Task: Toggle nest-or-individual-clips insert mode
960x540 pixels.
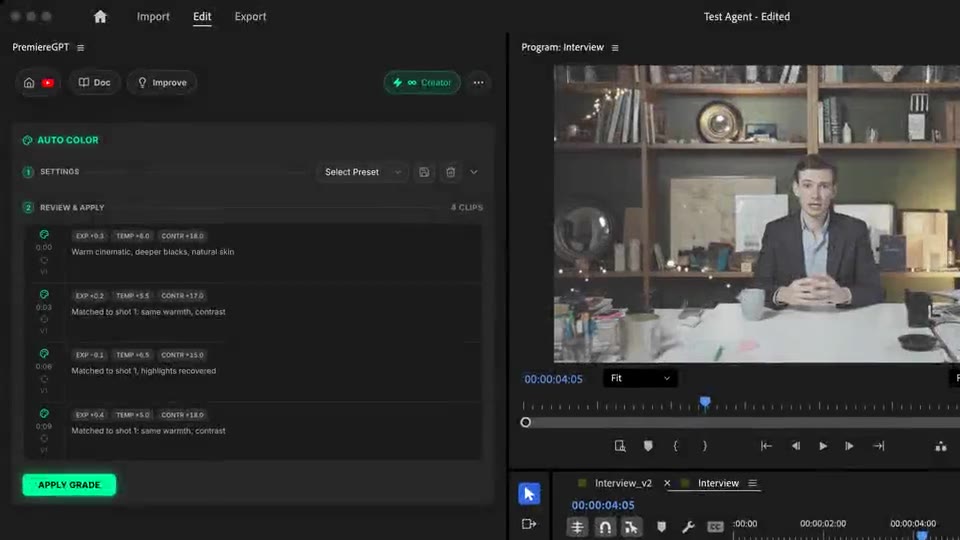Action: click(x=577, y=527)
